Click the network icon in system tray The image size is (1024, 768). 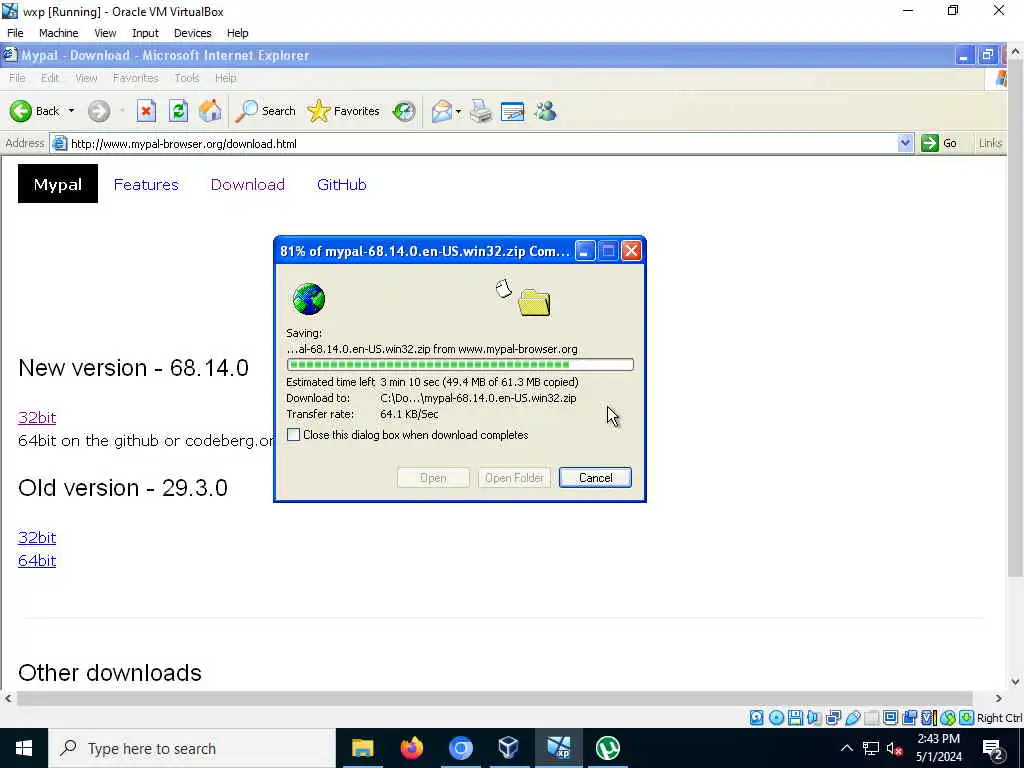pyautogui.click(x=871, y=748)
